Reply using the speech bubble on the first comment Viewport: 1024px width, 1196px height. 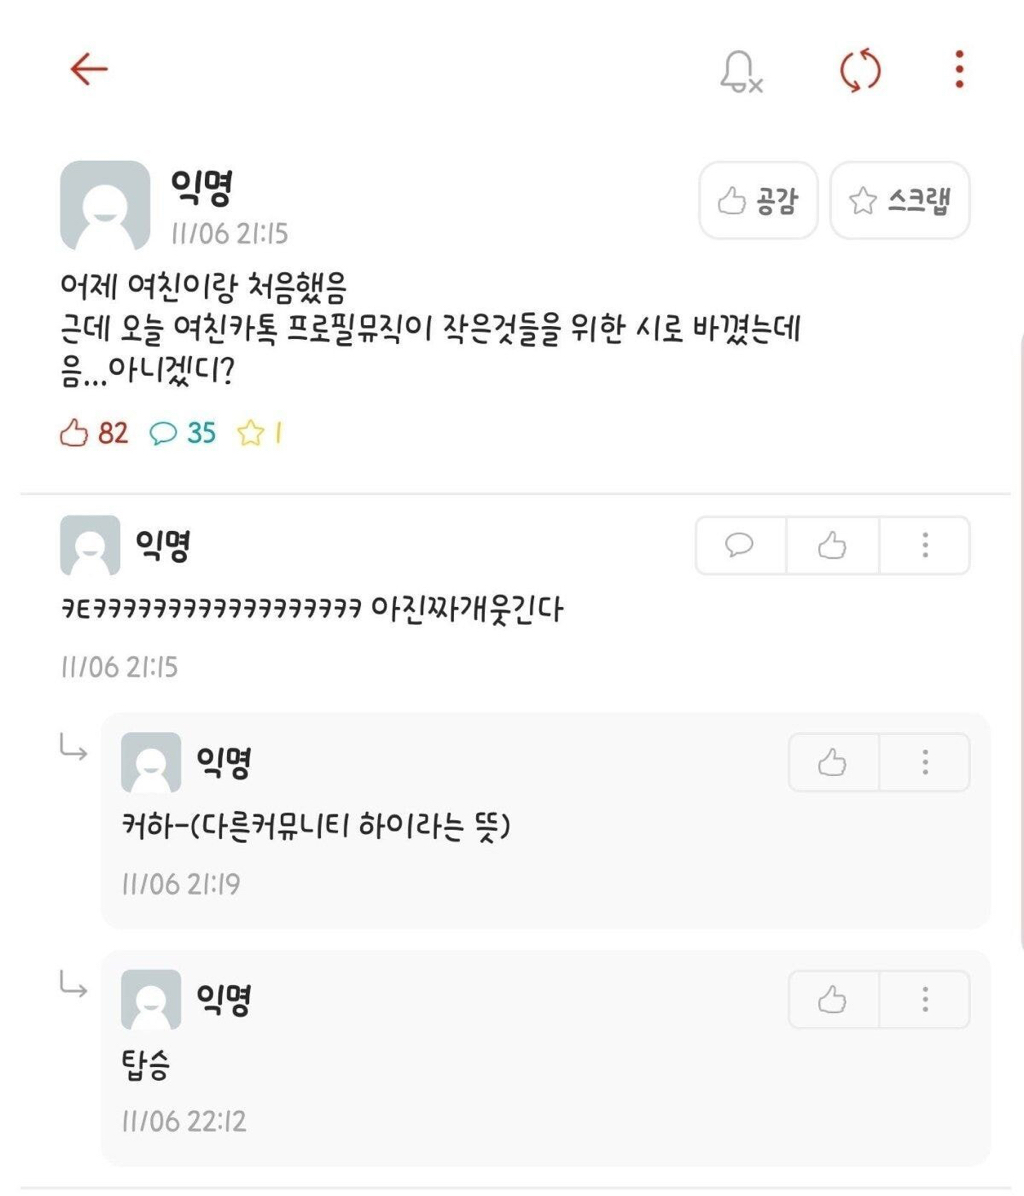(x=739, y=545)
